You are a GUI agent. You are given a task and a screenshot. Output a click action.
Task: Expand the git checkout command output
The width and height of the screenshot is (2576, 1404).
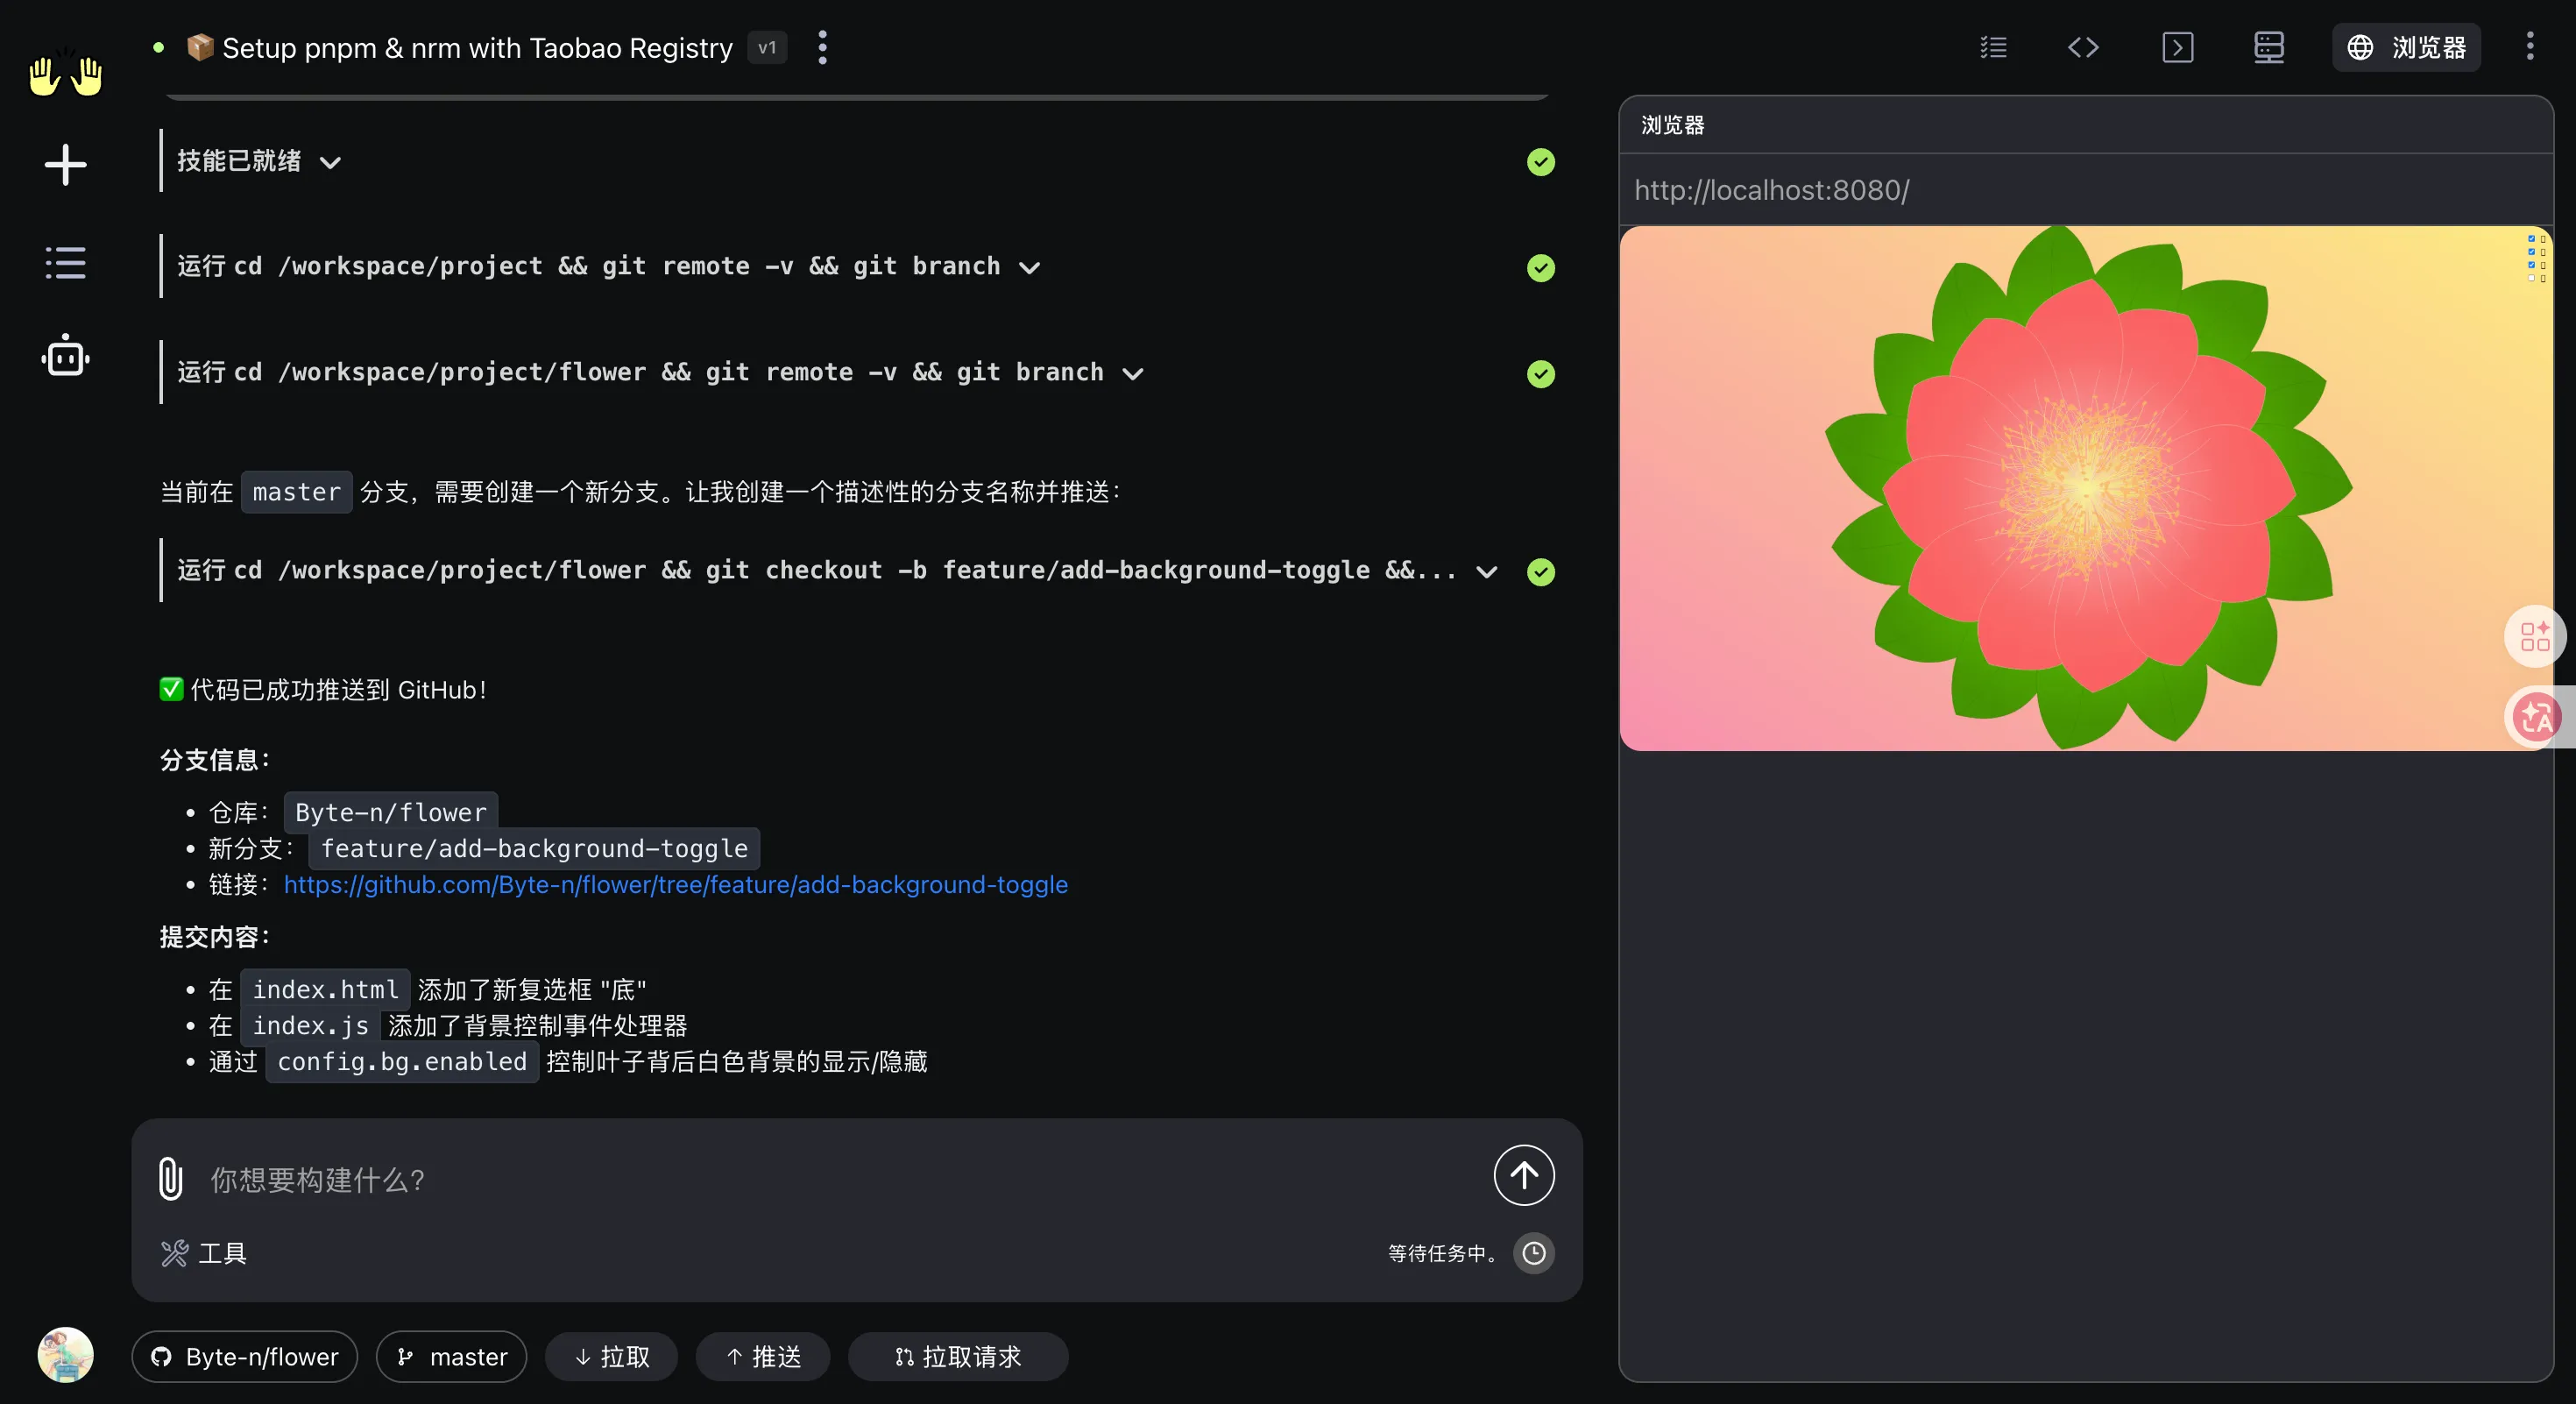[x=1486, y=572]
